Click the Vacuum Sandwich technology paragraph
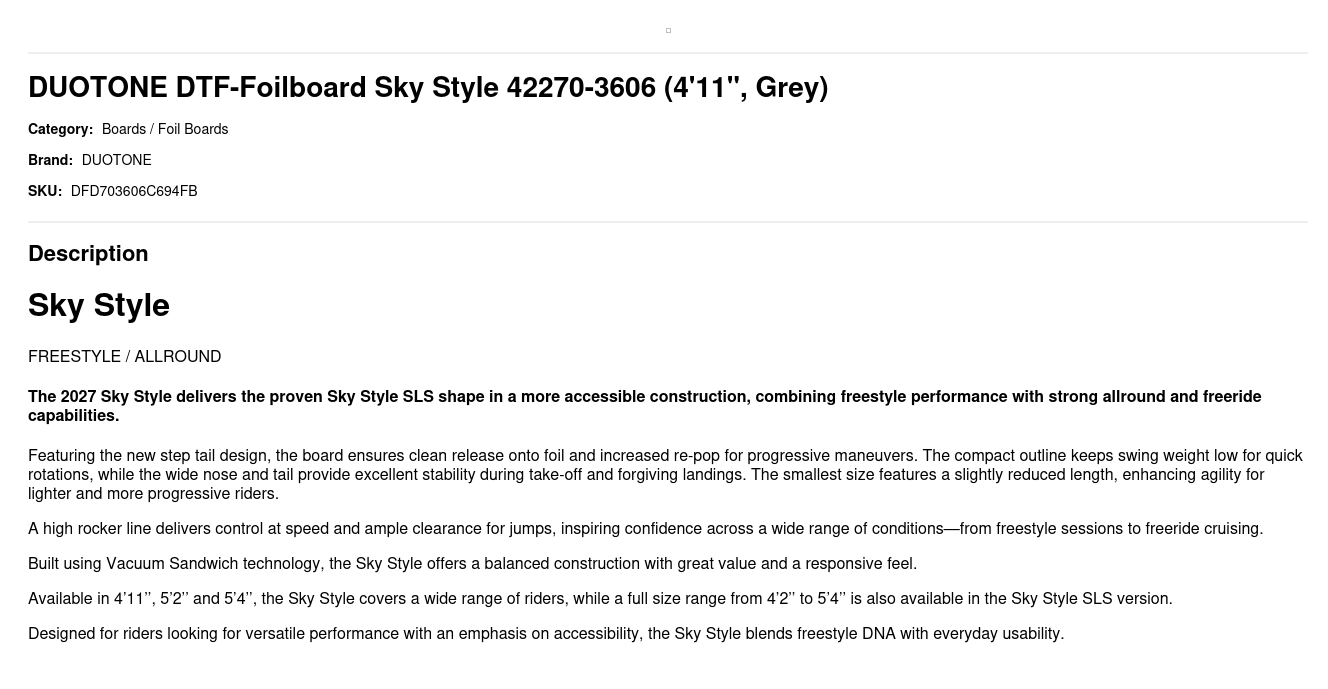The height and width of the screenshot is (689, 1328). pyautogui.click(x=472, y=564)
